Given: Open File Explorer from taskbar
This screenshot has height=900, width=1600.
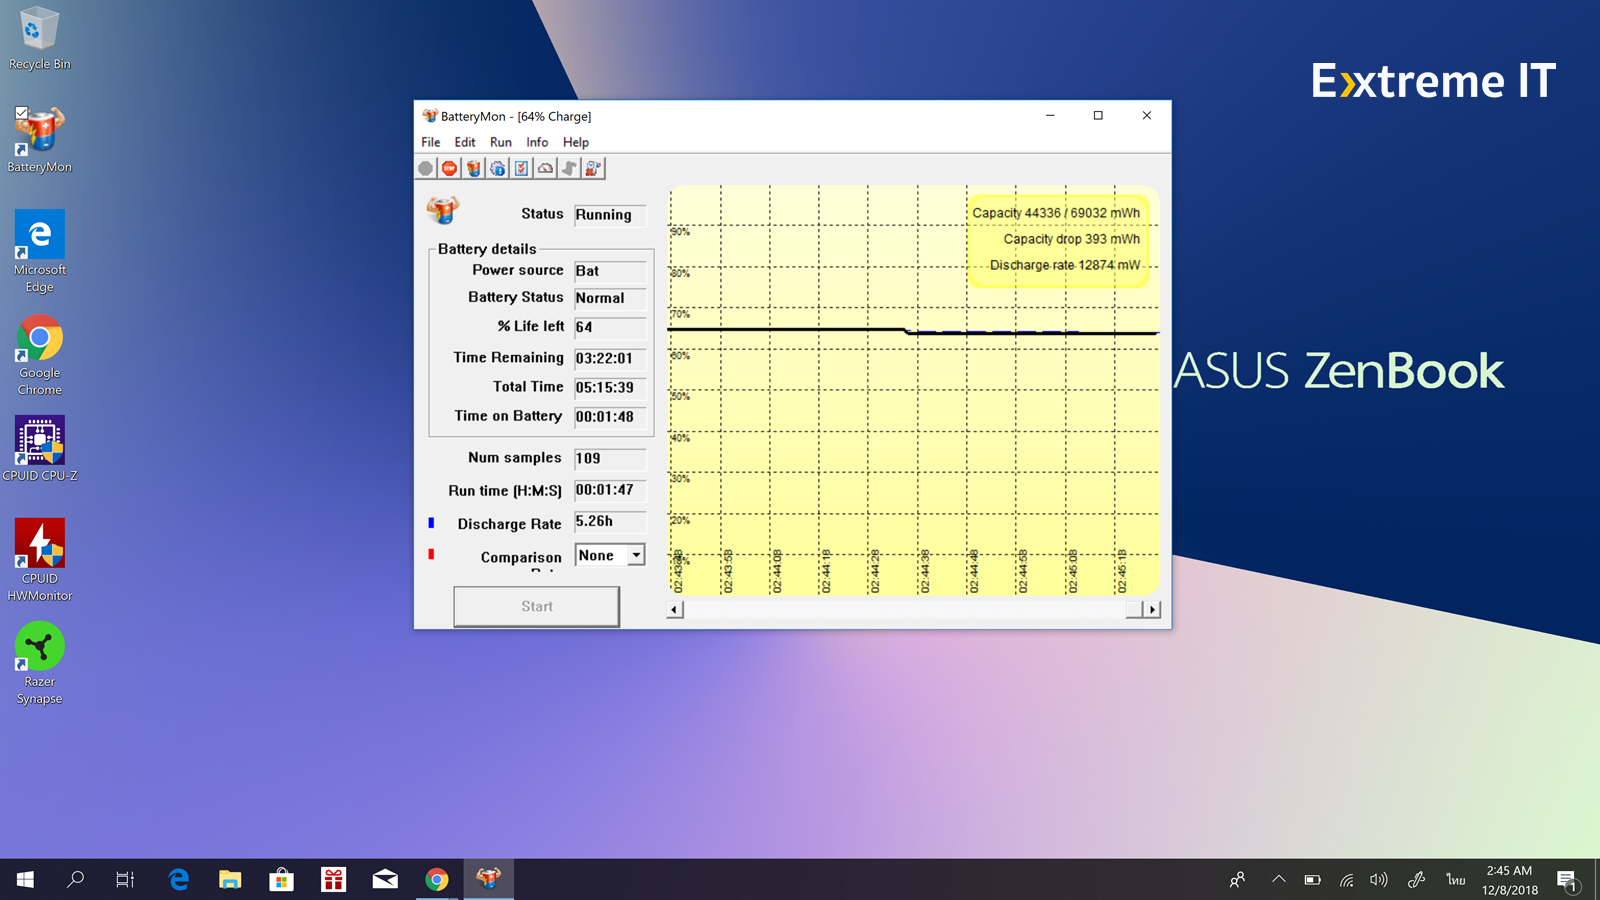Looking at the screenshot, I should [x=230, y=879].
